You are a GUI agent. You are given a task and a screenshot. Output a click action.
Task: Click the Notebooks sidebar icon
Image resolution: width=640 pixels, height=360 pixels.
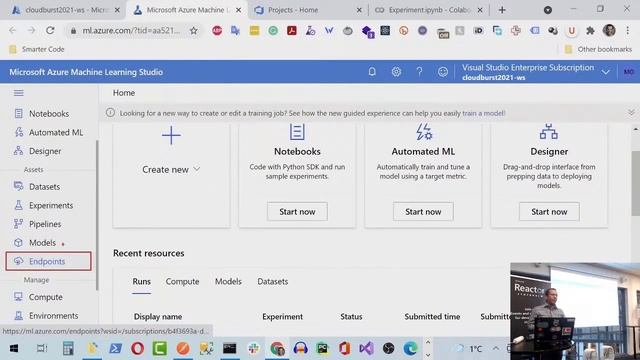pyautogui.click(x=18, y=113)
